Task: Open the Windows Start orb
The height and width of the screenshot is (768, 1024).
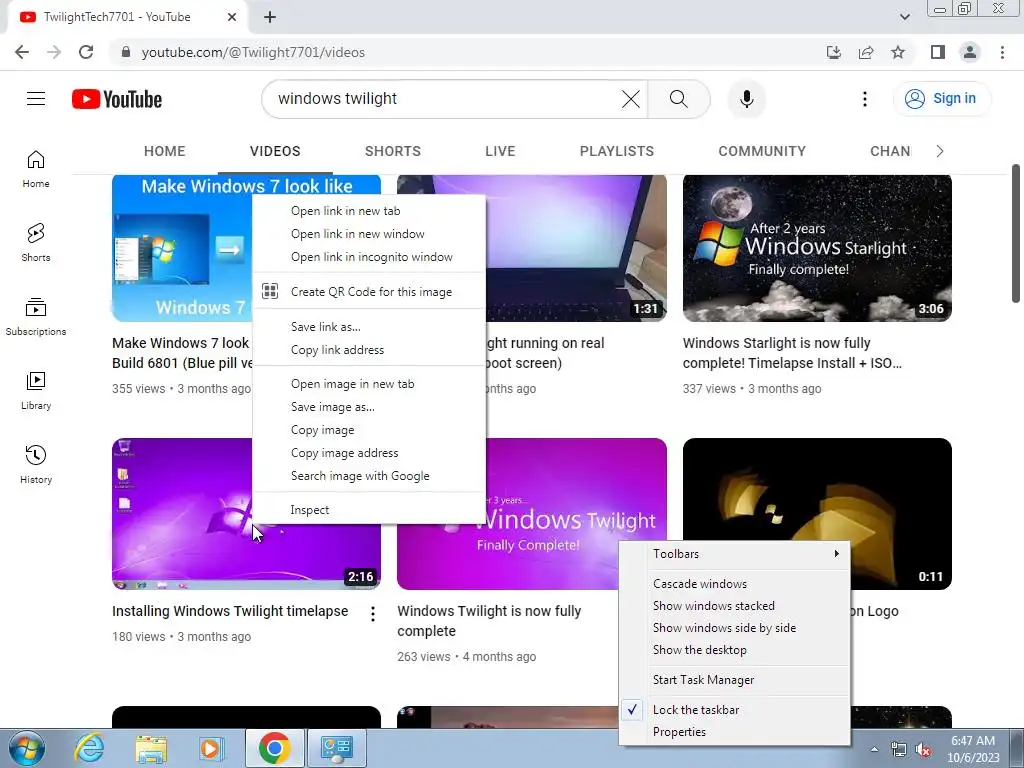Action: click(x=27, y=748)
